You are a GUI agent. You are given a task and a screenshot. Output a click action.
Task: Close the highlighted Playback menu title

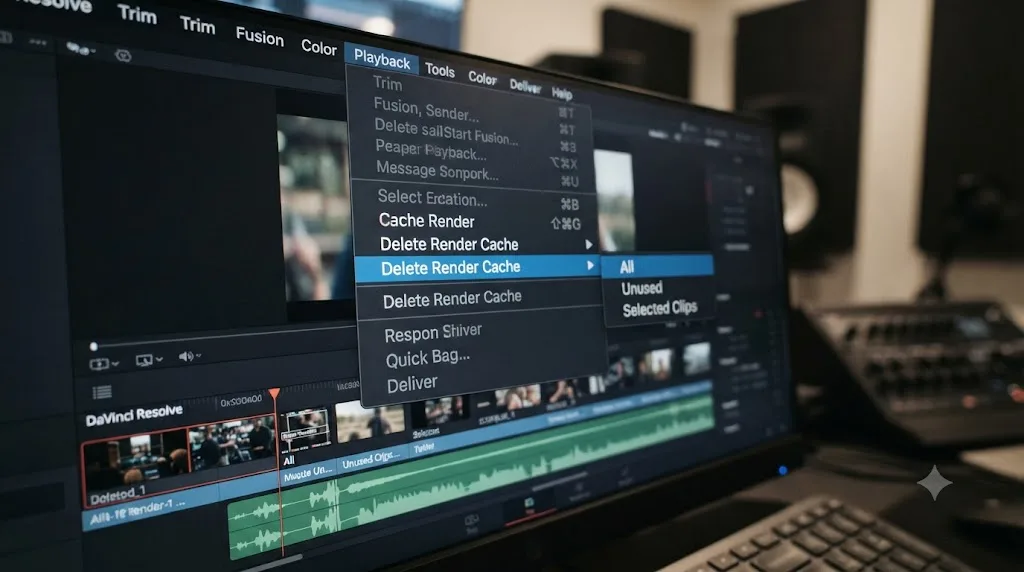(x=382, y=60)
